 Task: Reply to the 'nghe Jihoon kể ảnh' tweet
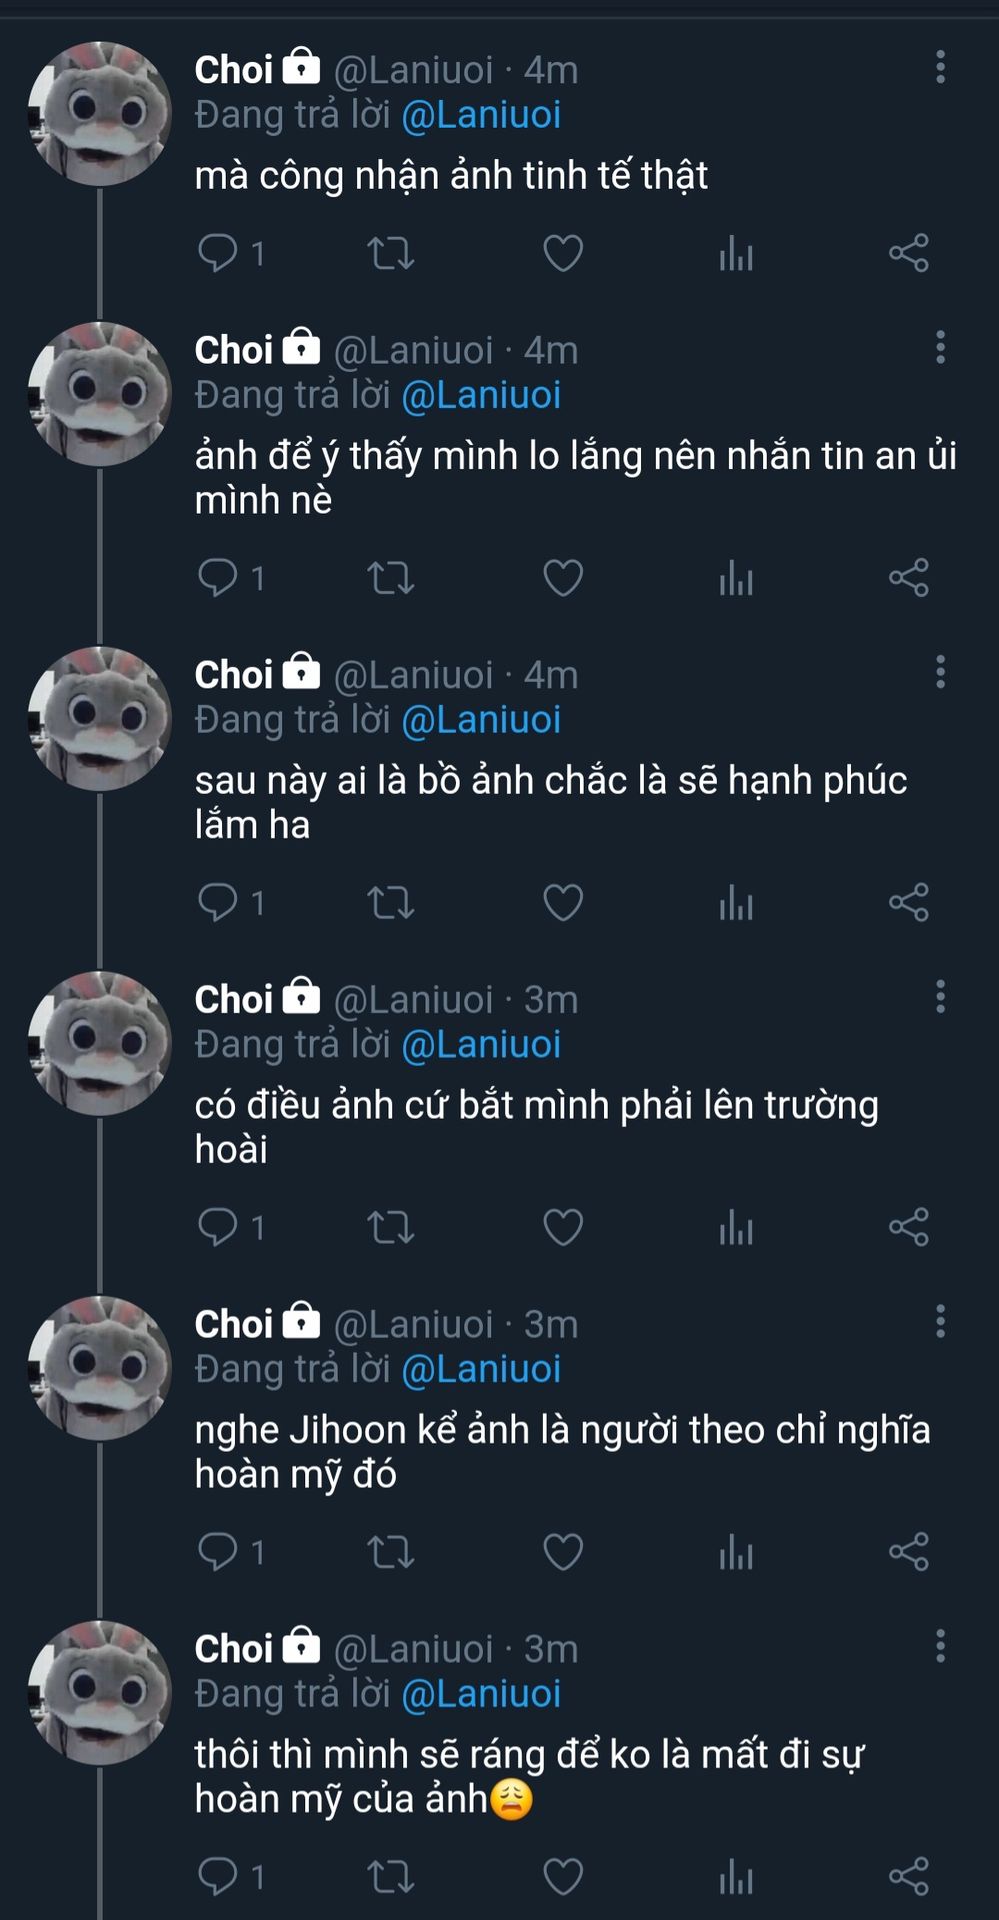click(x=218, y=1551)
